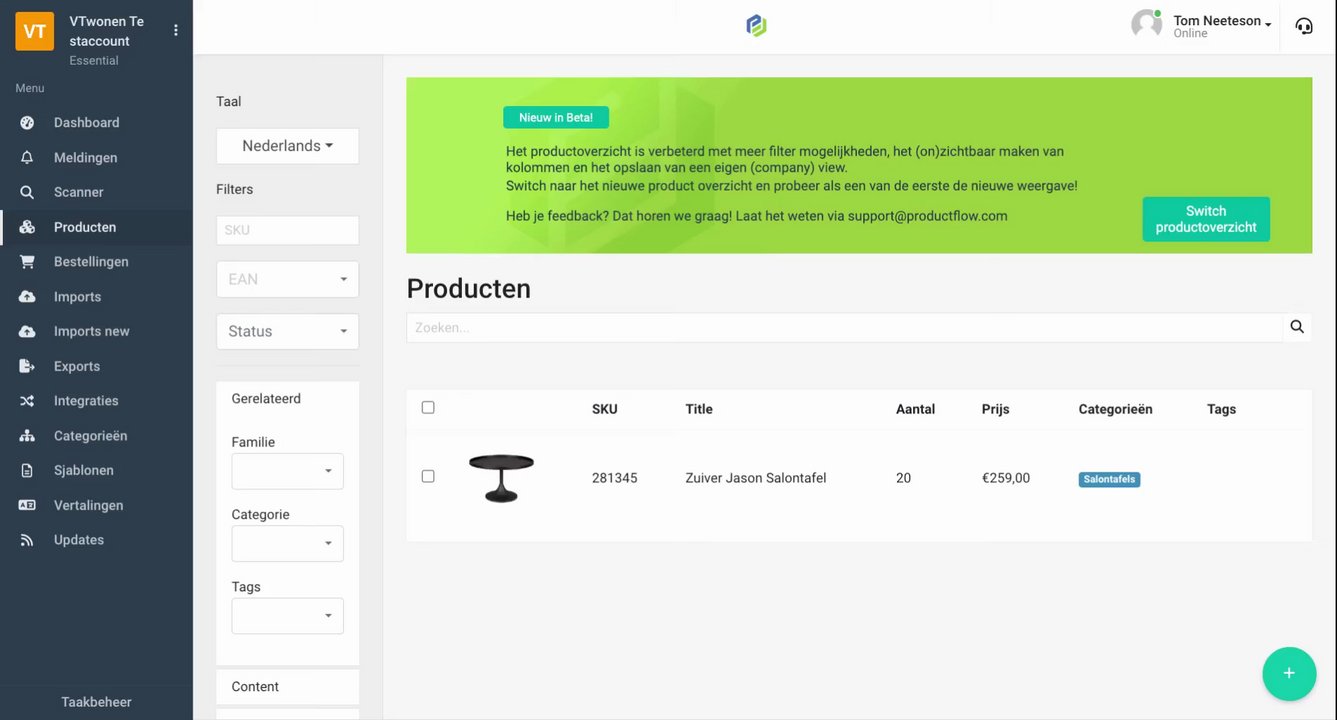Click the Vertalingen card icon
Viewport: 1337px width, 720px height.
pos(27,505)
